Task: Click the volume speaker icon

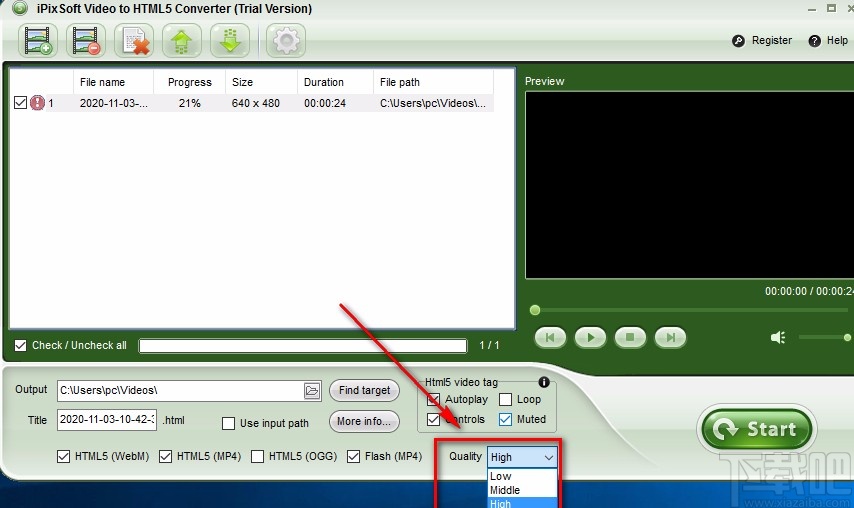Action: 778,338
